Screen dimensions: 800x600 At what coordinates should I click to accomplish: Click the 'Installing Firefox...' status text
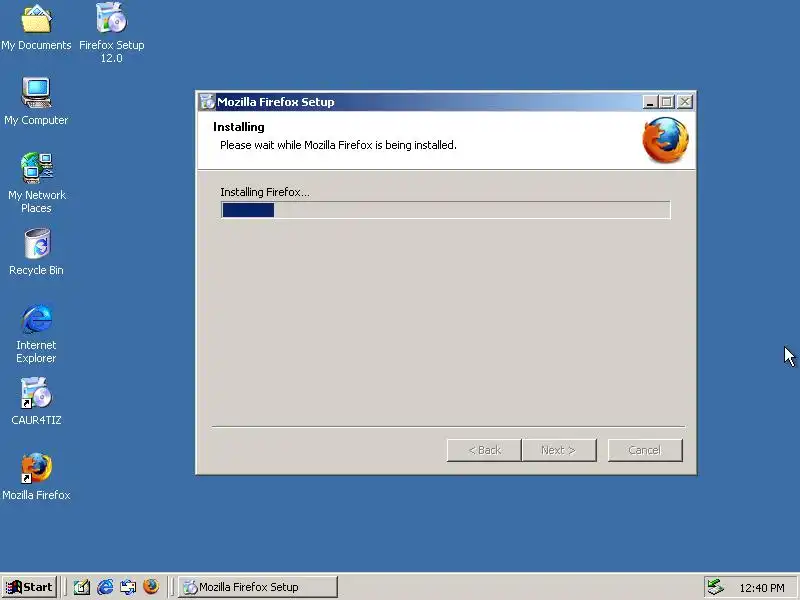(265, 192)
